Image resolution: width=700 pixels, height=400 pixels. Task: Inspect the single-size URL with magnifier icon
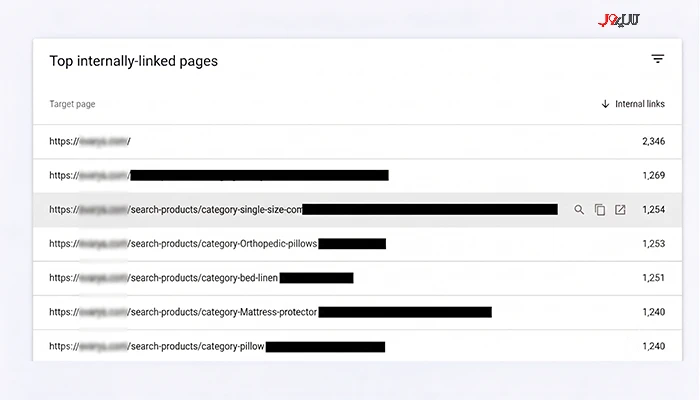(579, 210)
